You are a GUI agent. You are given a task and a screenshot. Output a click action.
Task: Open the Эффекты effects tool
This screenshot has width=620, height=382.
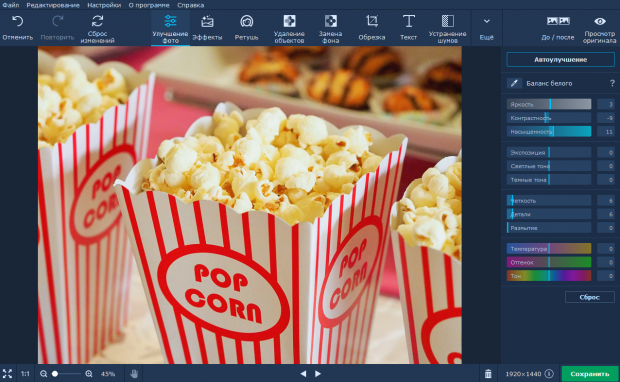click(207, 28)
